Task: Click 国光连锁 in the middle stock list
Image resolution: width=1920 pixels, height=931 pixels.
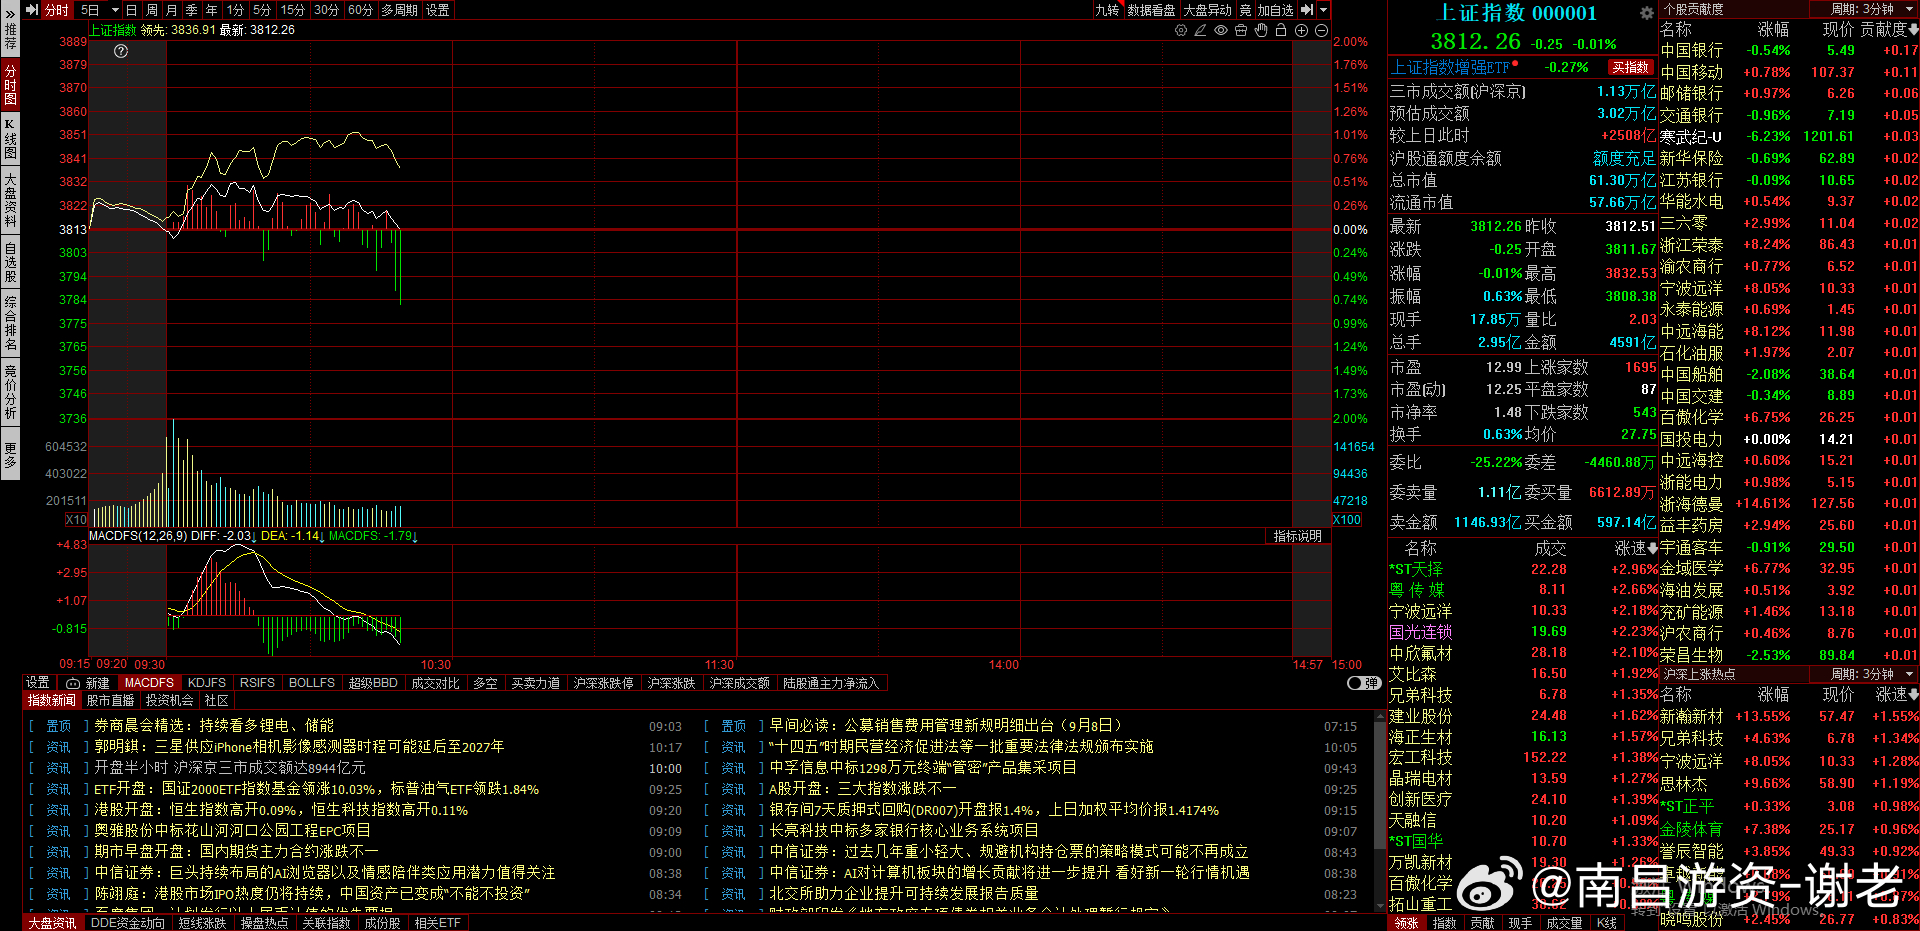Action: click(x=1421, y=632)
